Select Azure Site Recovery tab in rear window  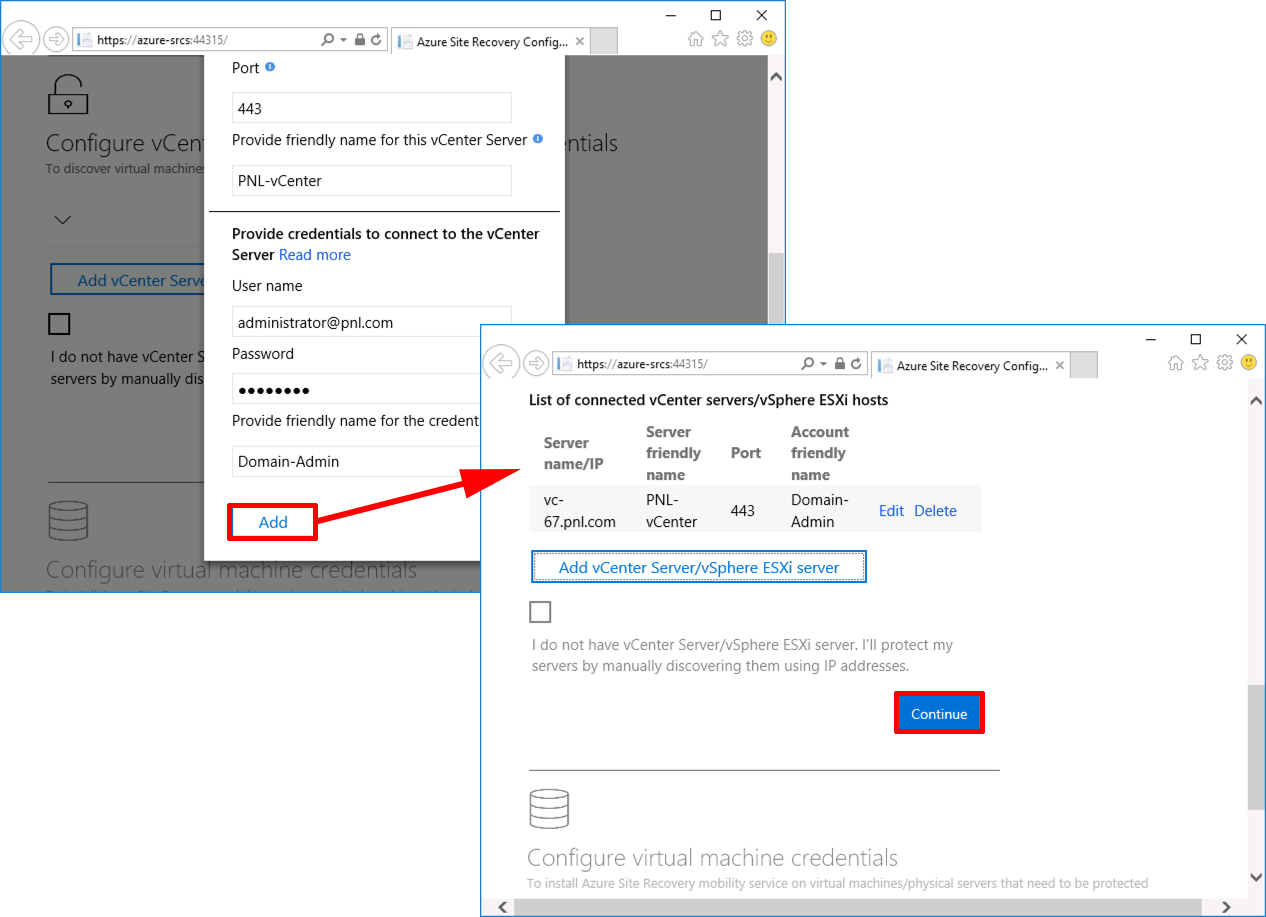click(489, 41)
